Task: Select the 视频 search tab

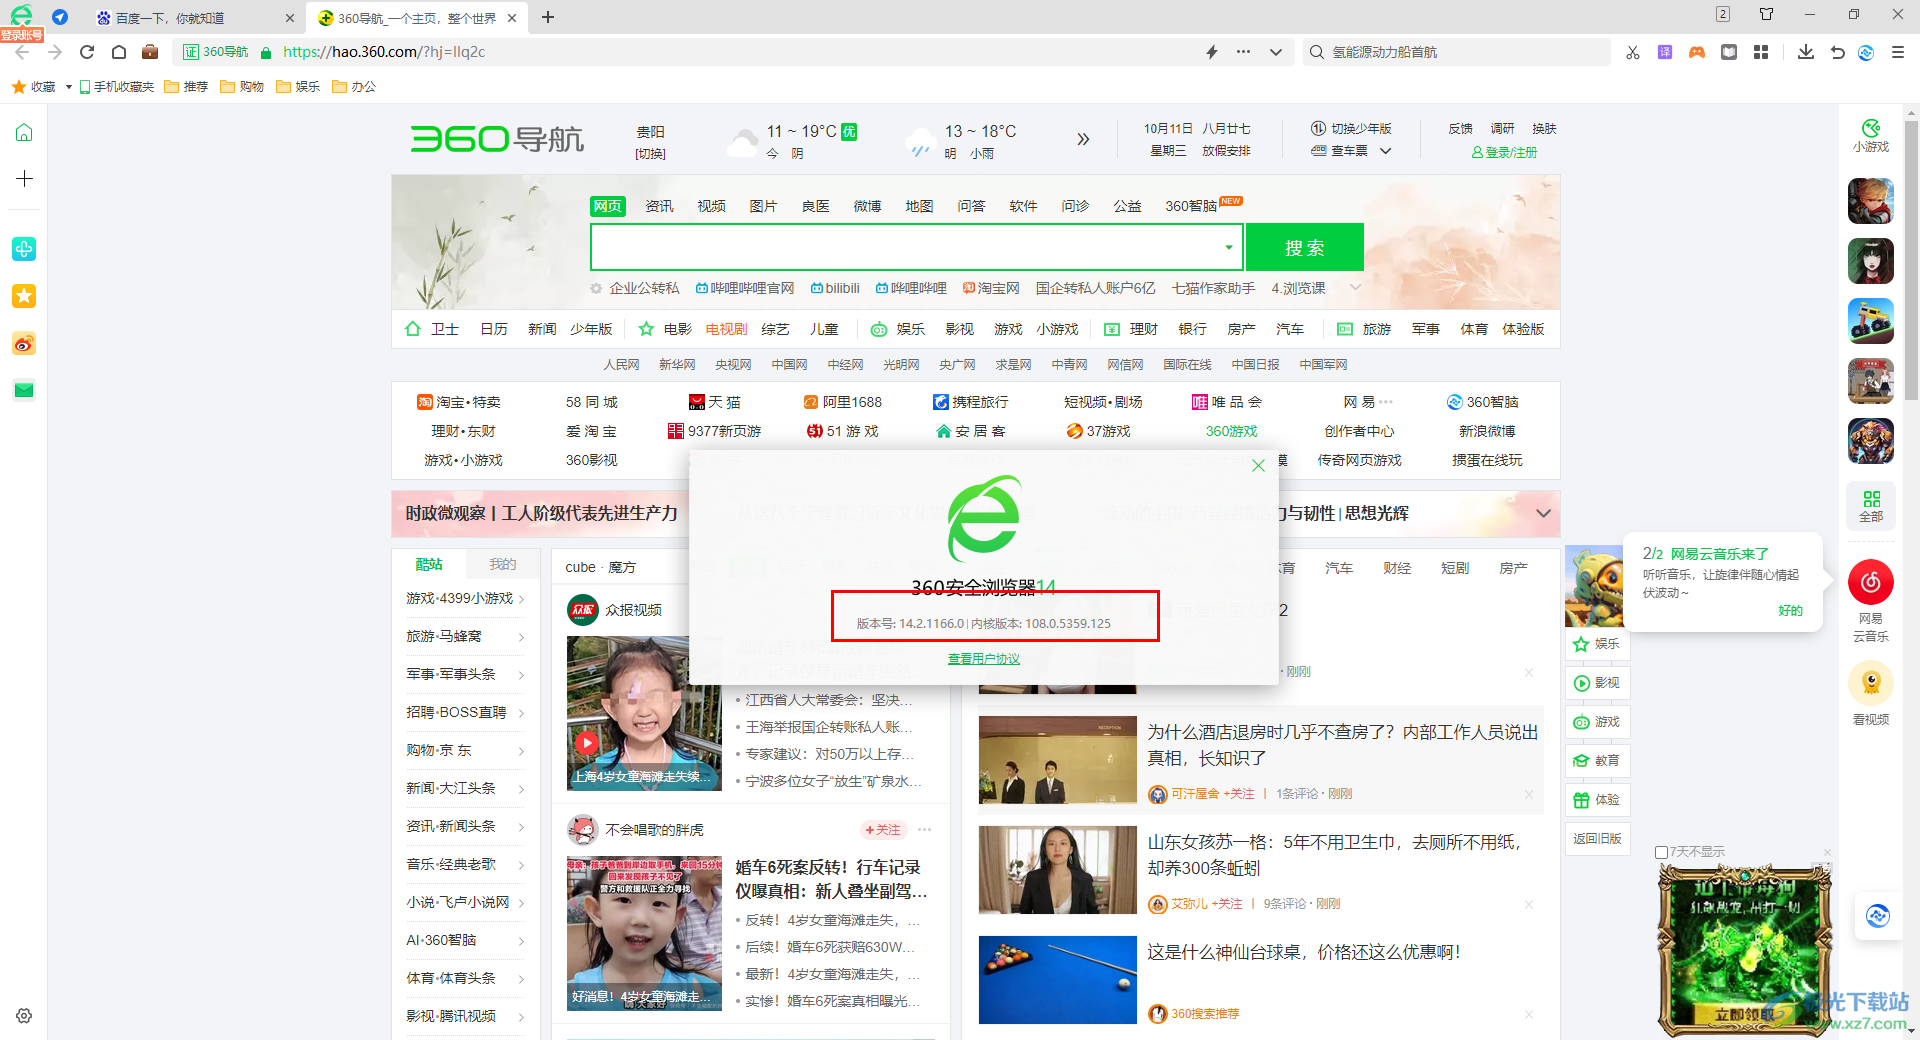Action: pos(711,206)
